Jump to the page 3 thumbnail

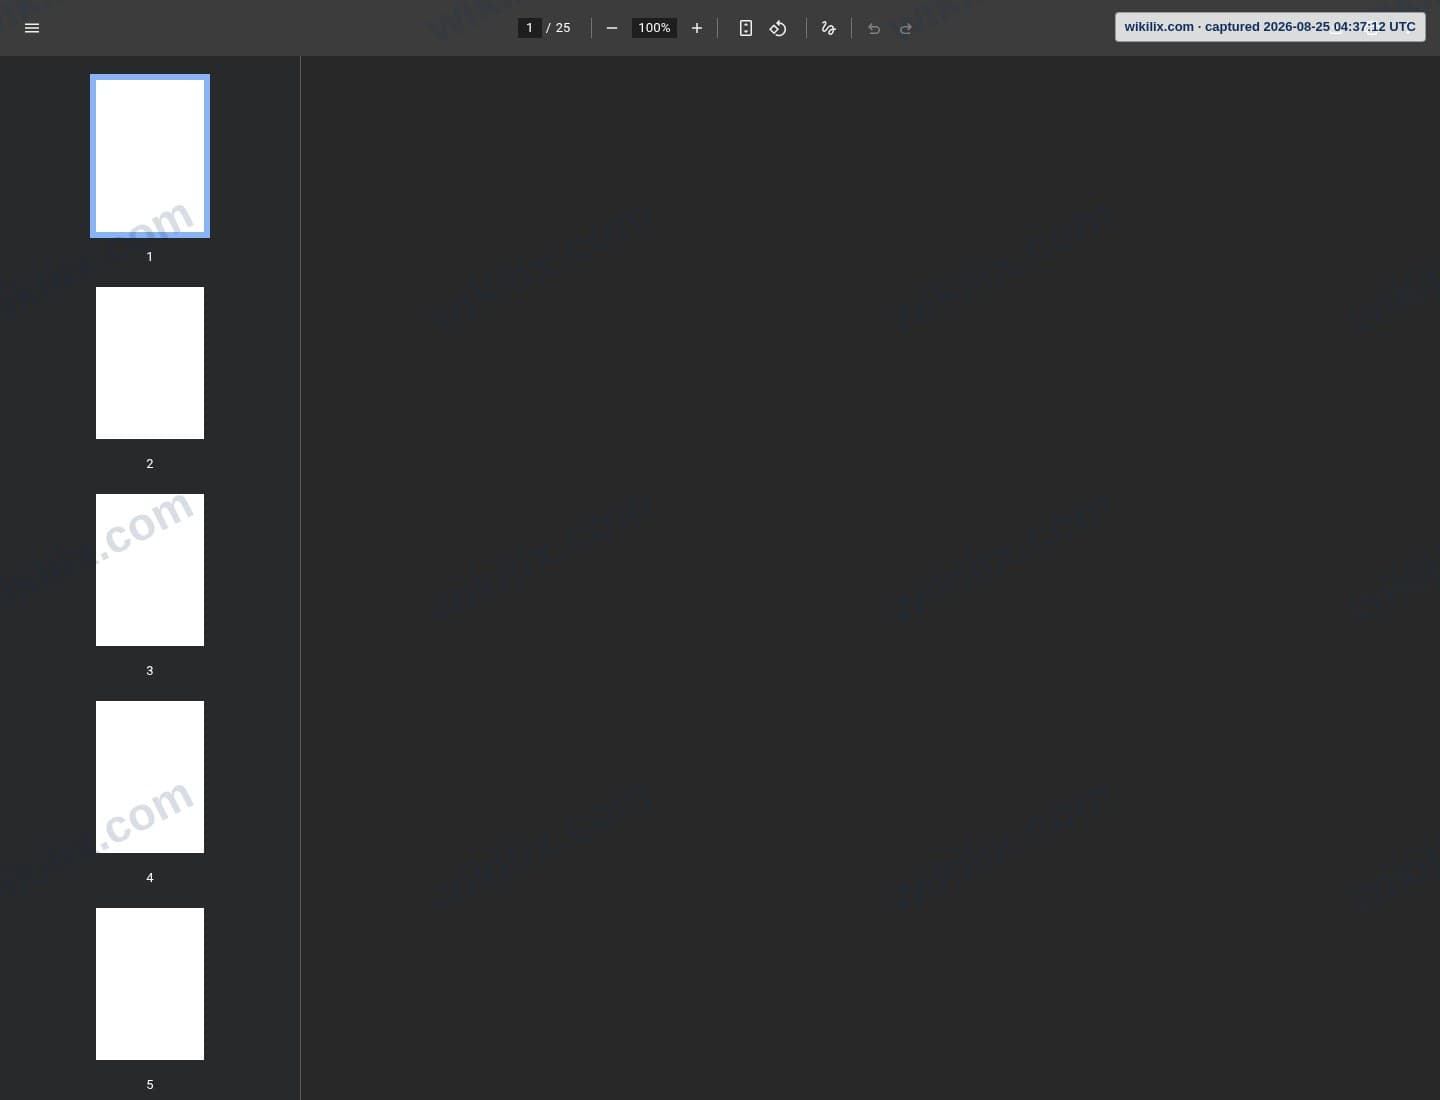(150, 570)
